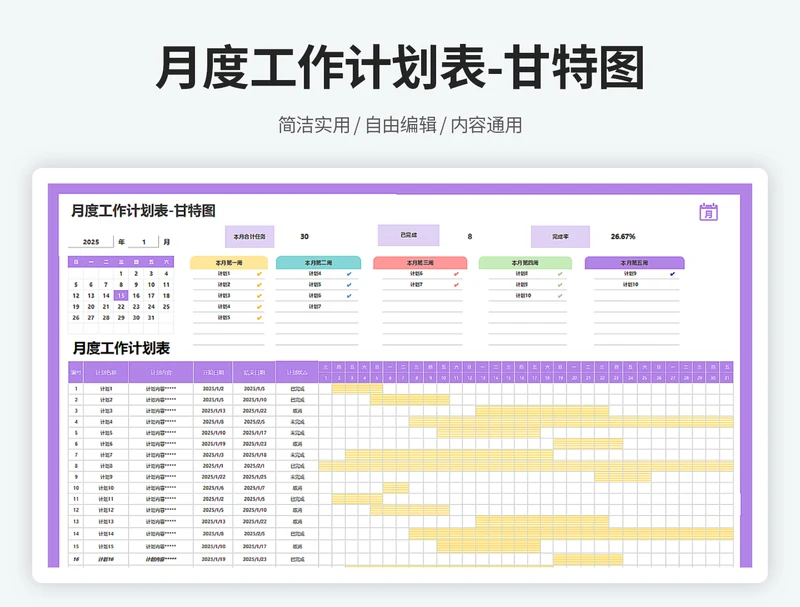Click the purple calendar 月 icon
Image resolution: width=800 pixels, height=607 pixels.
[x=708, y=212]
